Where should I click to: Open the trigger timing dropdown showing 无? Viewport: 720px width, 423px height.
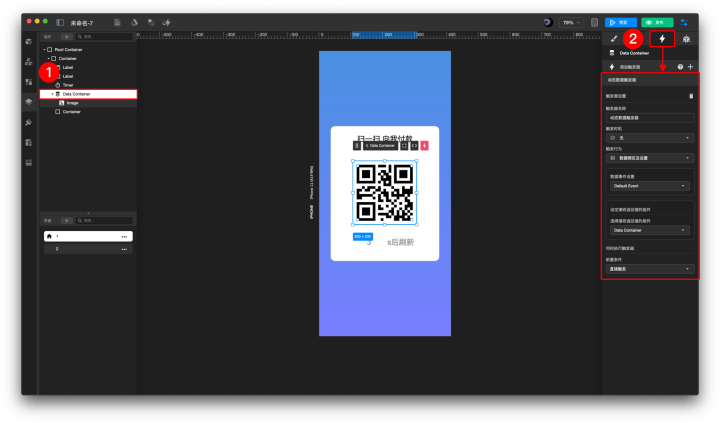[650, 138]
